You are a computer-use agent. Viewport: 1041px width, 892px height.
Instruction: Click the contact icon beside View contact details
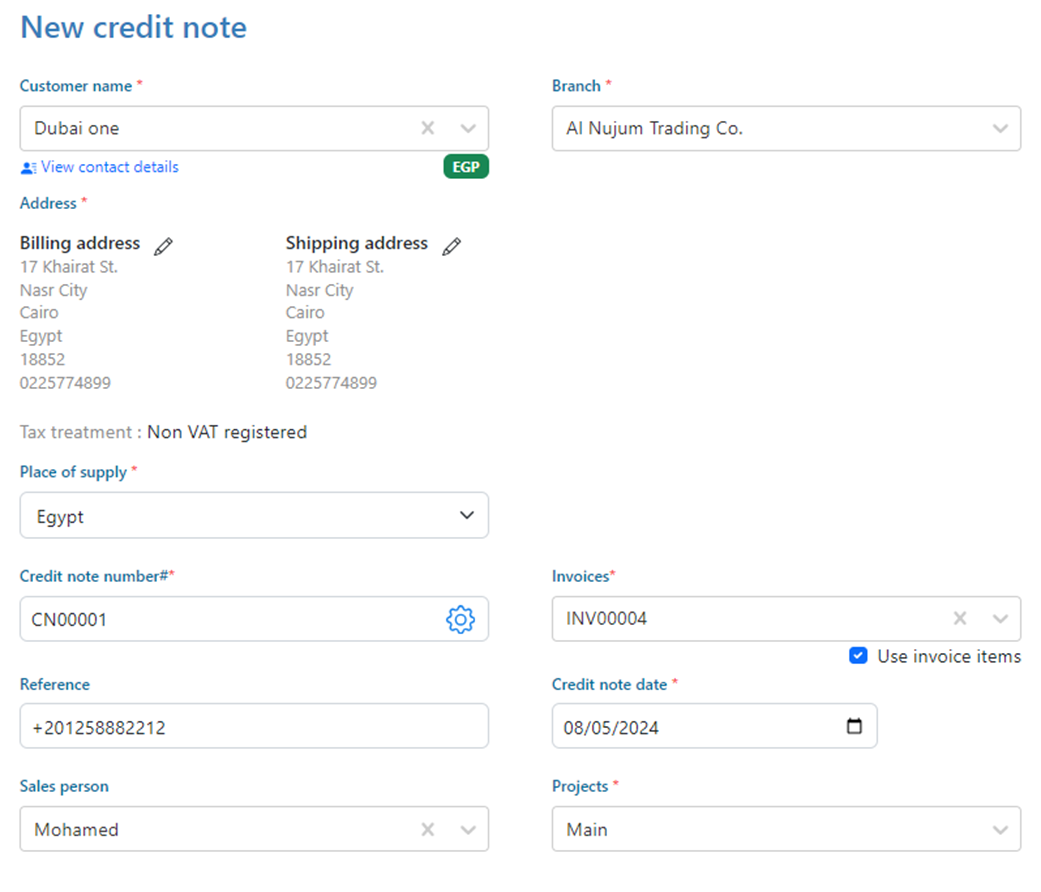pyautogui.click(x=28, y=167)
